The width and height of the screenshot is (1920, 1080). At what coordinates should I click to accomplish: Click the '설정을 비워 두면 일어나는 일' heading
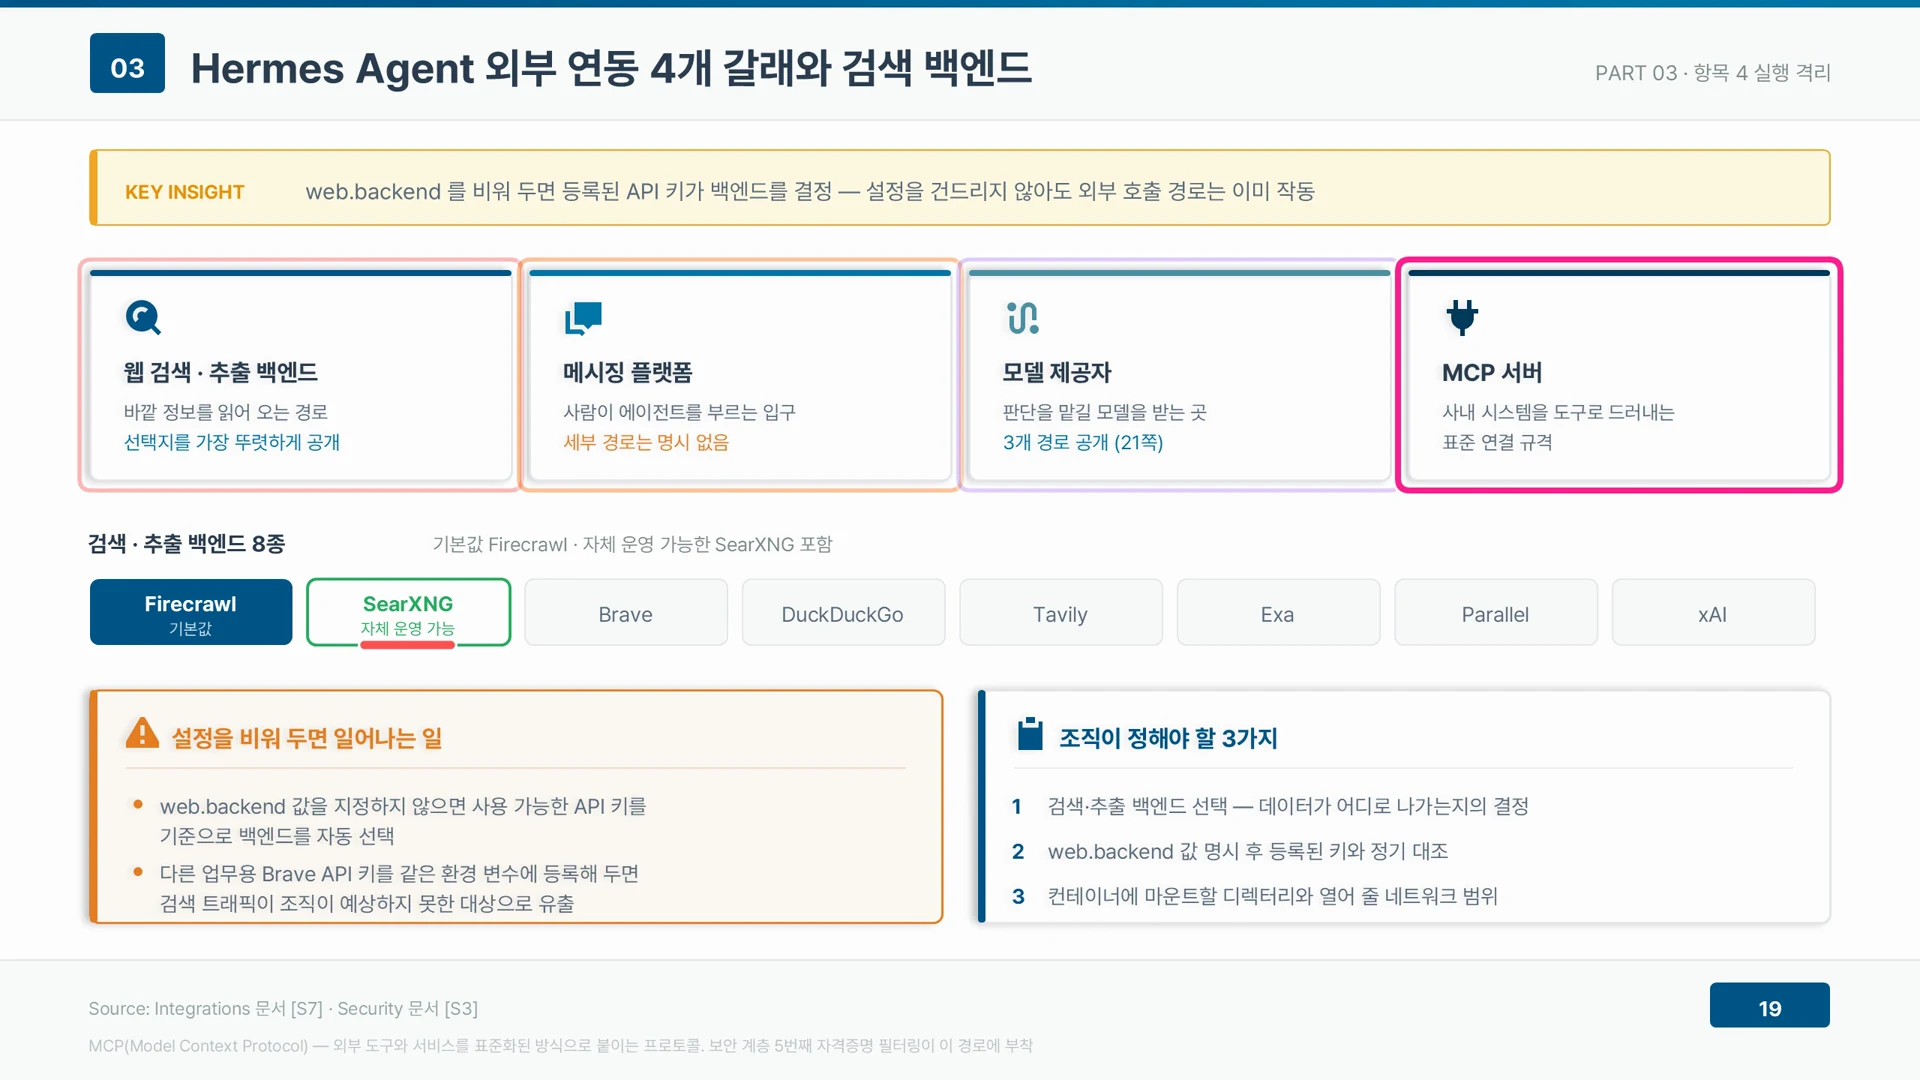(307, 738)
